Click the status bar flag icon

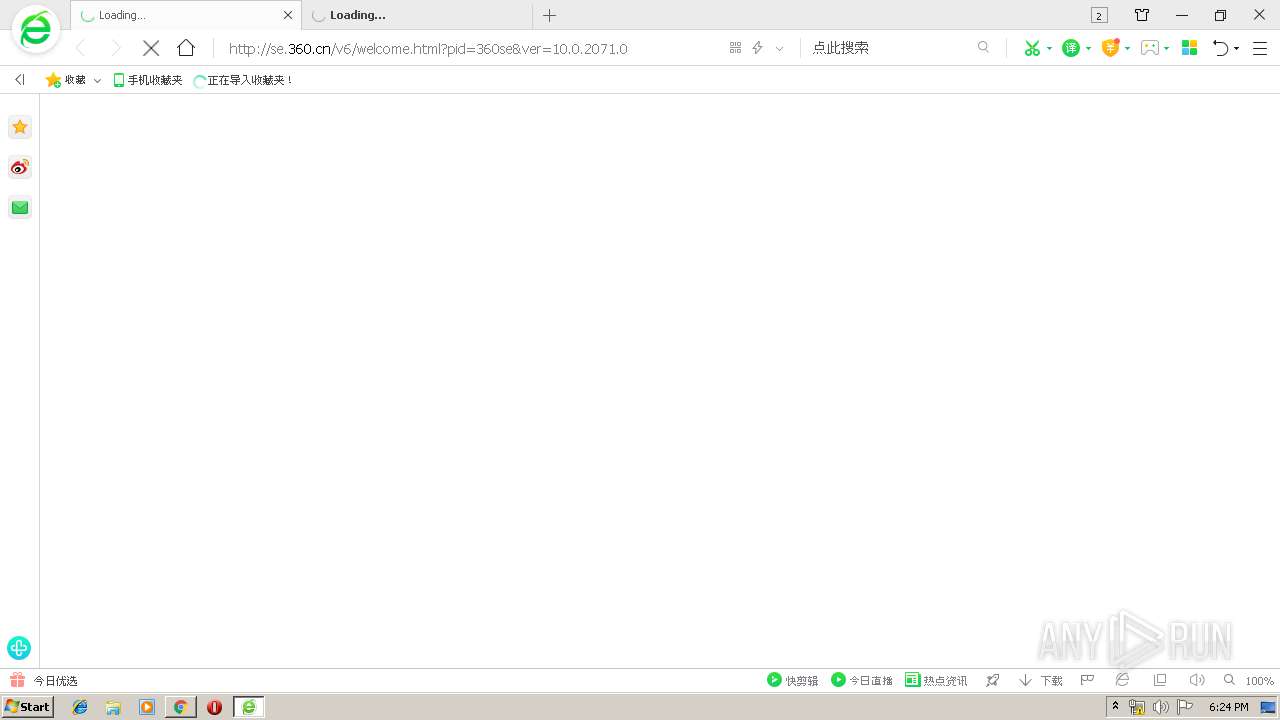(x=1087, y=680)
